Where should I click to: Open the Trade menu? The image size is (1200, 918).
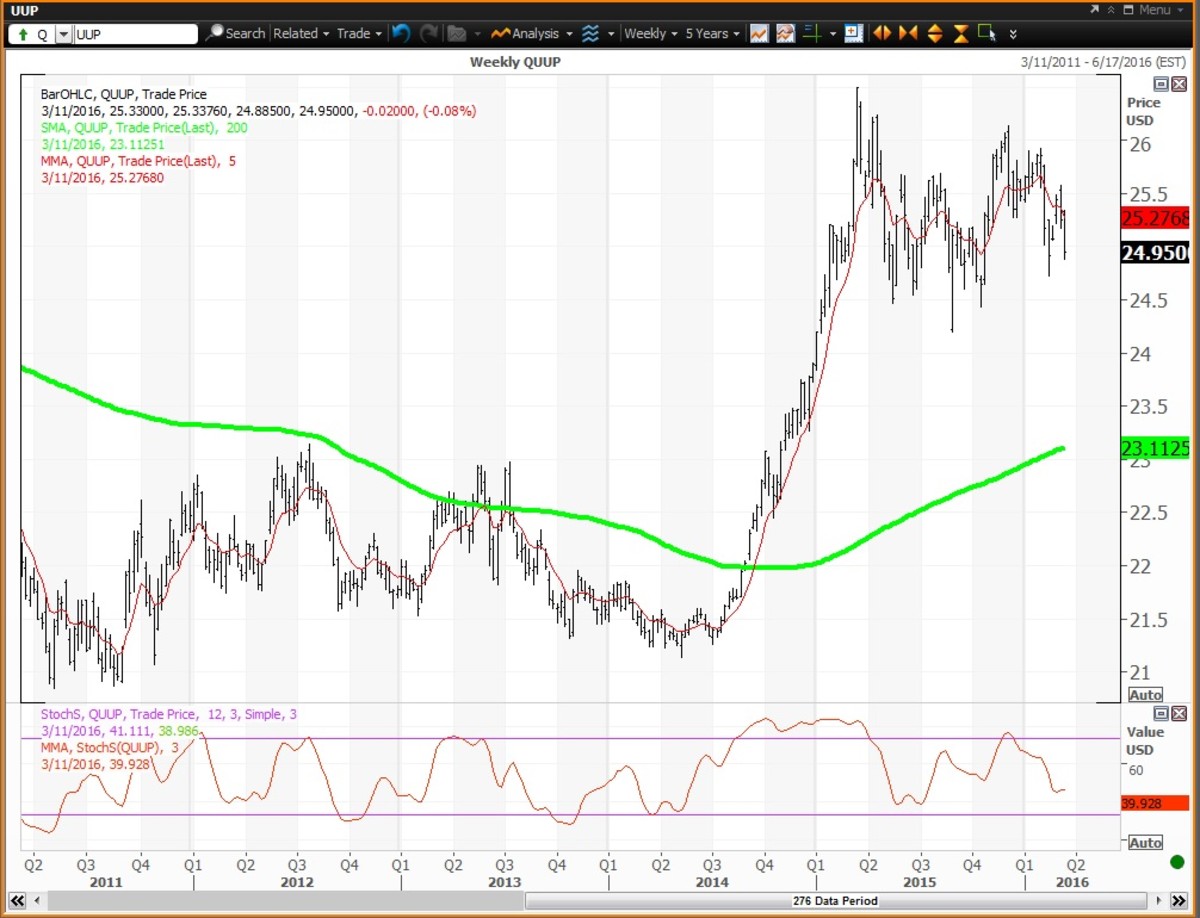[358, 33]
